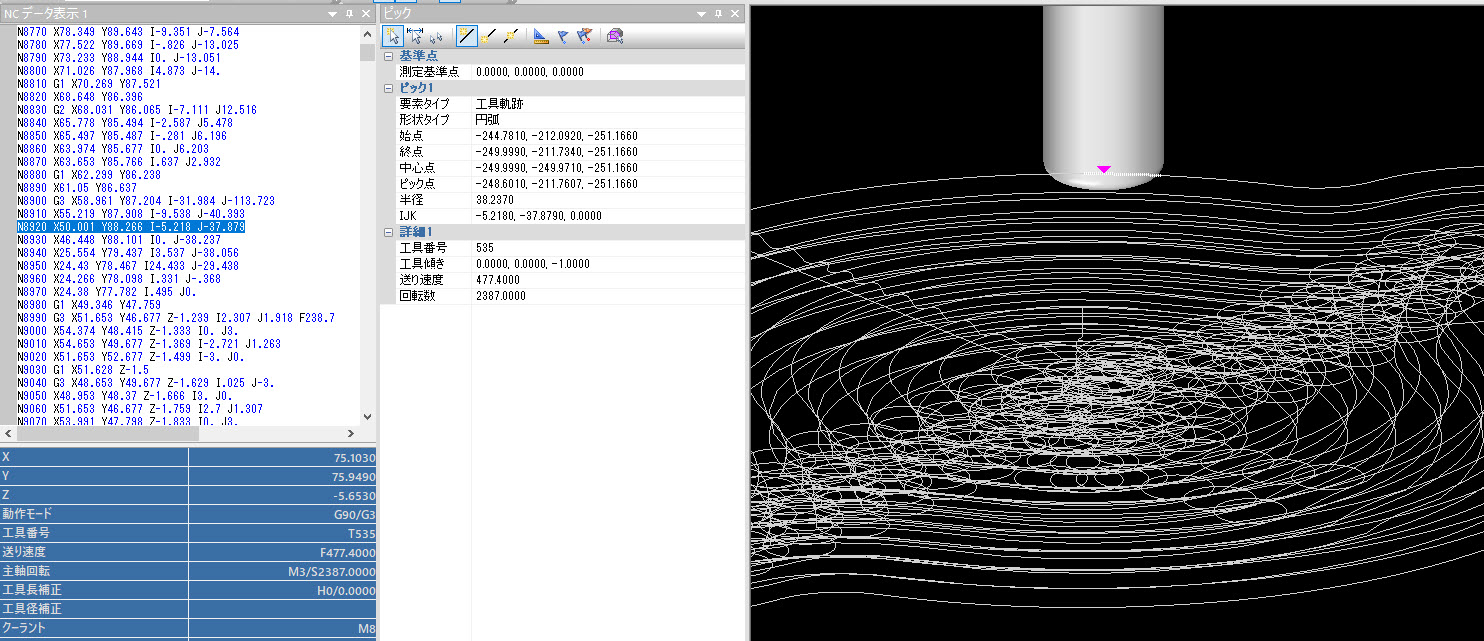1484x641 pixels.
Task: Select the IJK value row
Action: 570,216
